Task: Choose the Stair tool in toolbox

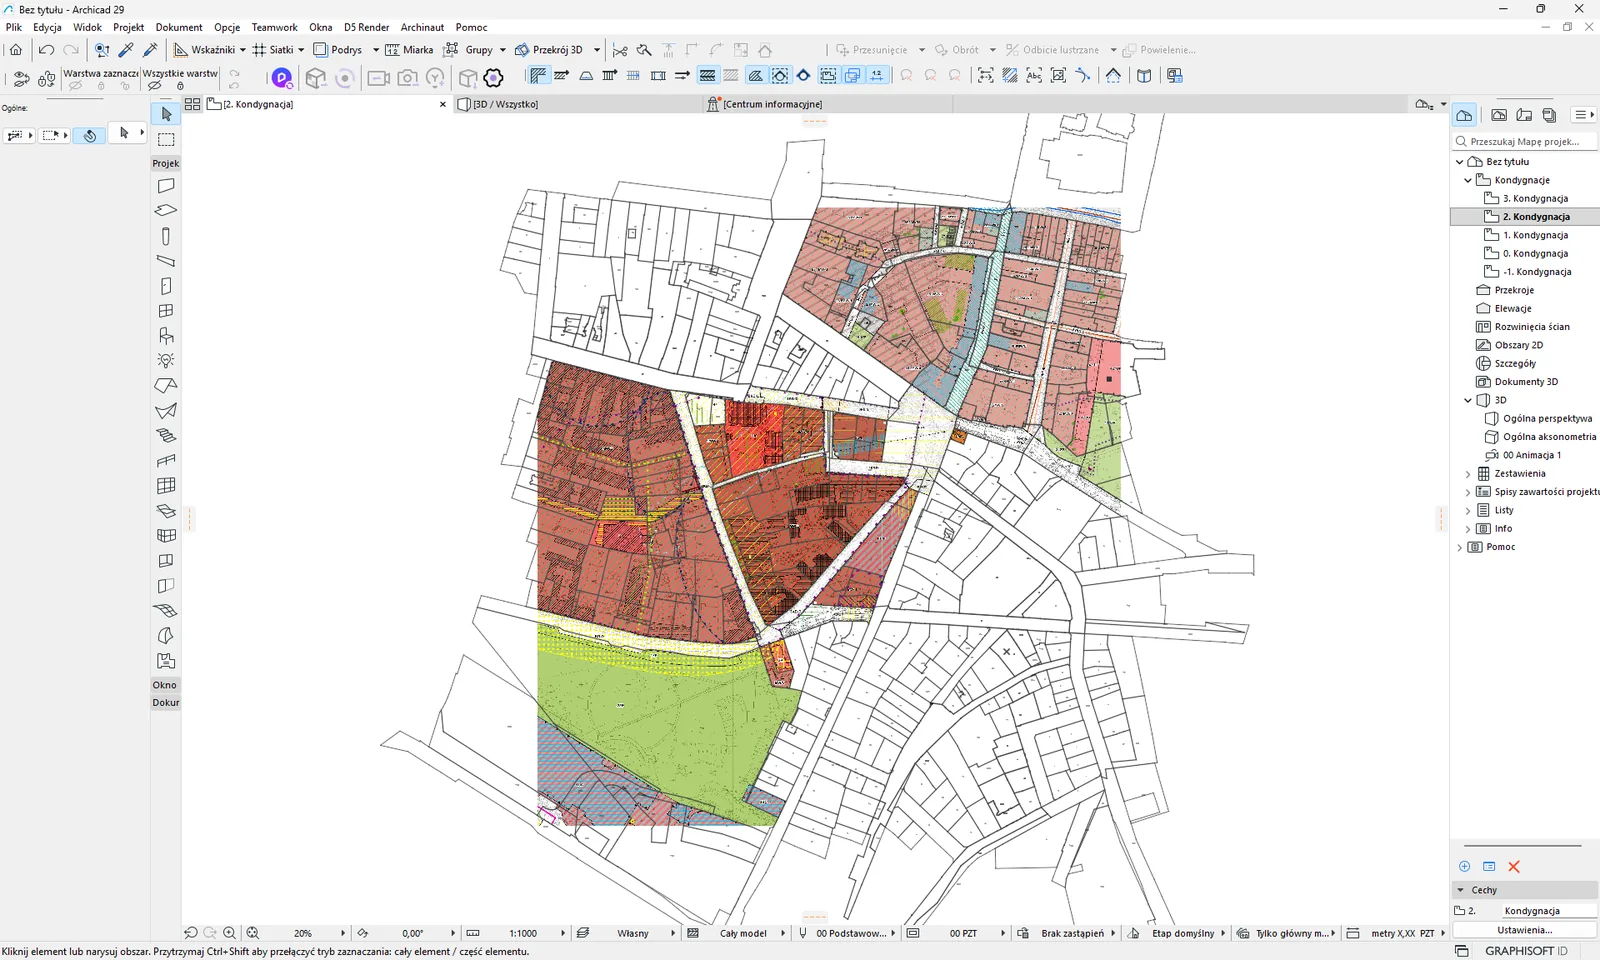Action: click(166, 436)
